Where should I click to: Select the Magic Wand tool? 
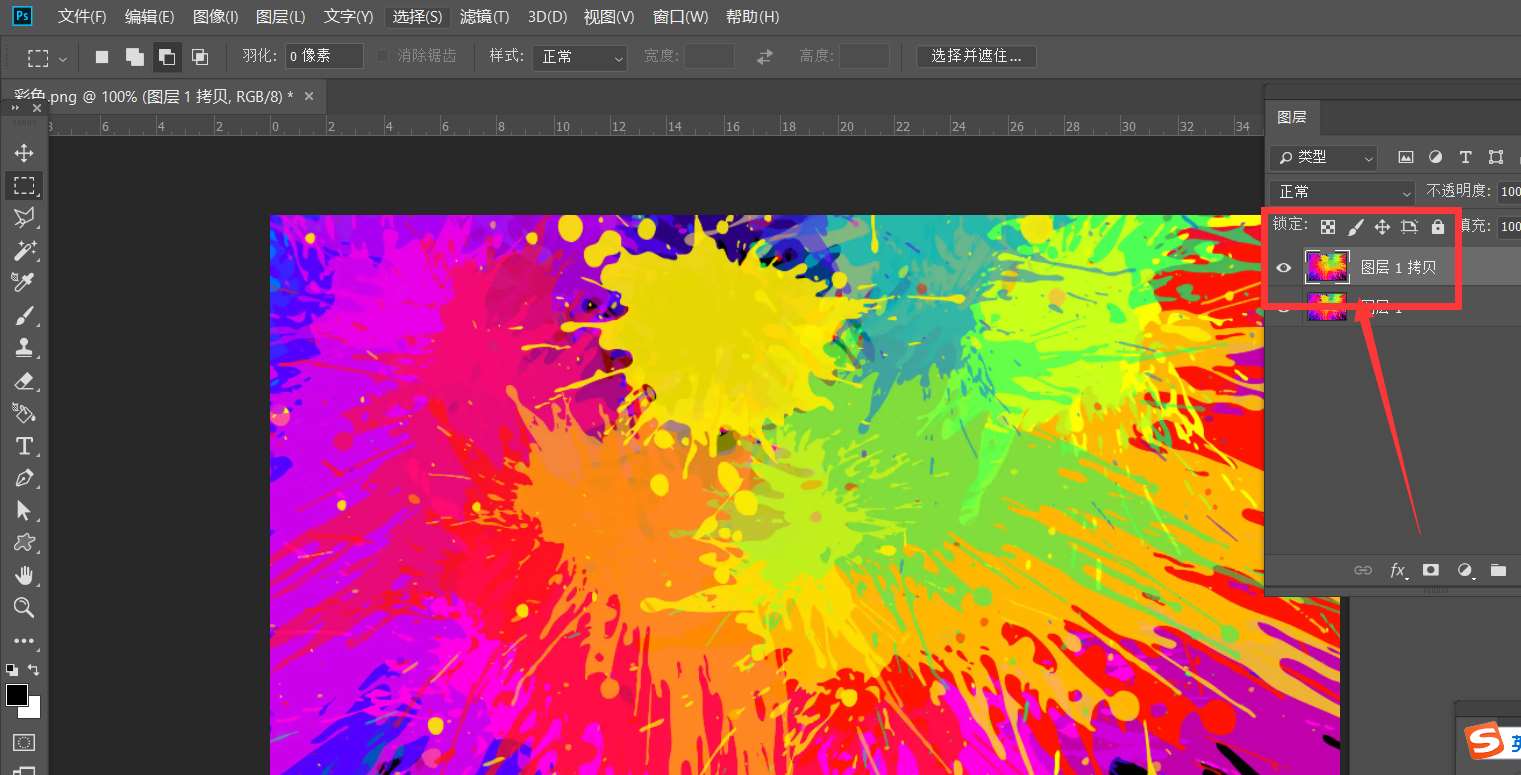24,250
